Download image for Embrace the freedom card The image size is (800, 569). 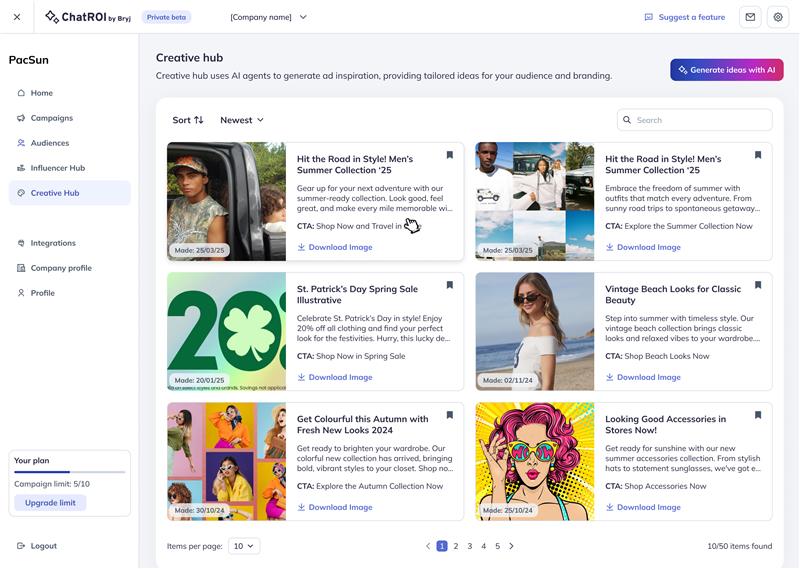click(643, 247)
